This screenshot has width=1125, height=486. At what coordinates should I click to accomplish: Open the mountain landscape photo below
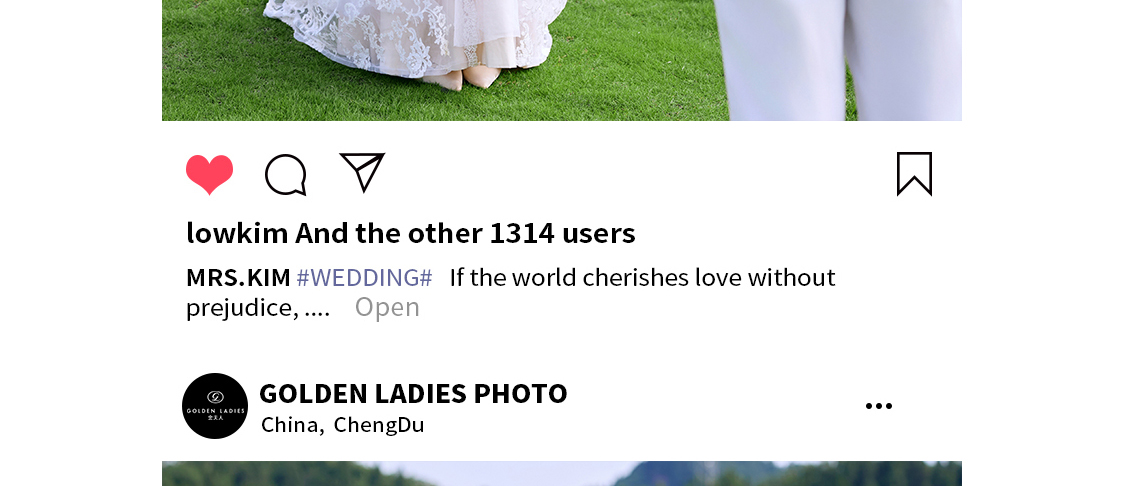(562, 474)
